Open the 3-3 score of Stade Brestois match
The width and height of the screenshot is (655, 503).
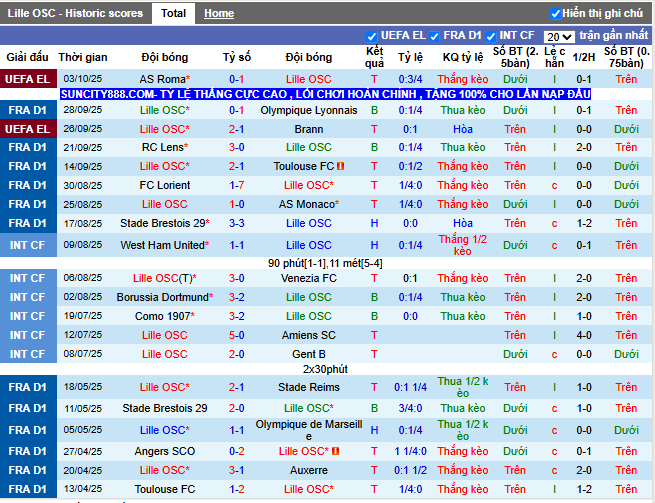(236, 223)
